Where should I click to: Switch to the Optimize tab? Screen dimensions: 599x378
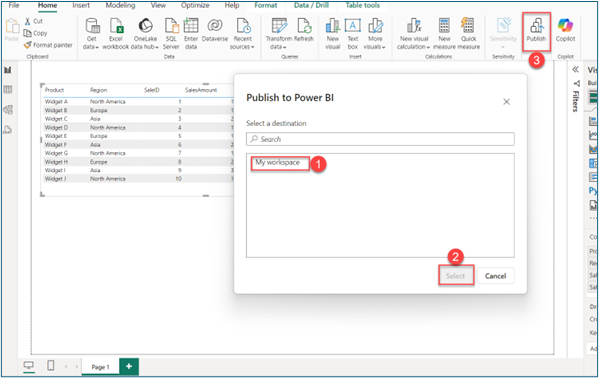click(195, 5)
